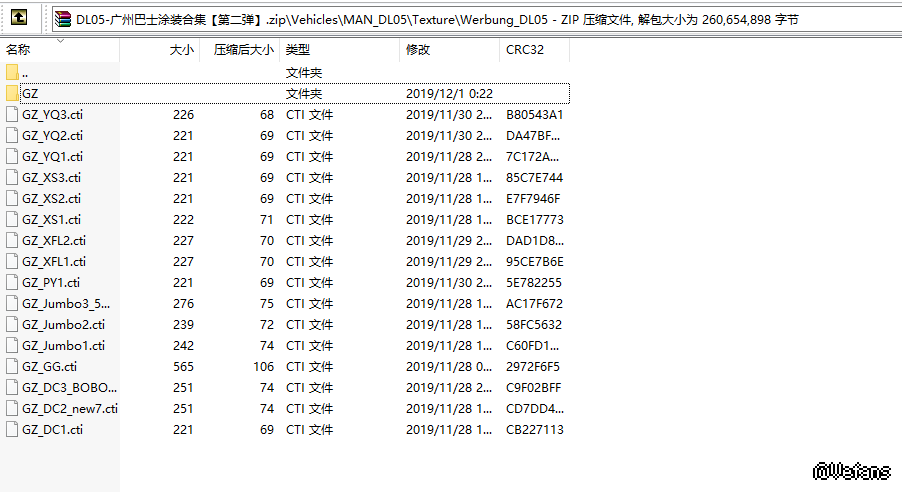Click the archive icon in the address bar
This screenshot has width=902, height=492.
[x=63, y=20]
